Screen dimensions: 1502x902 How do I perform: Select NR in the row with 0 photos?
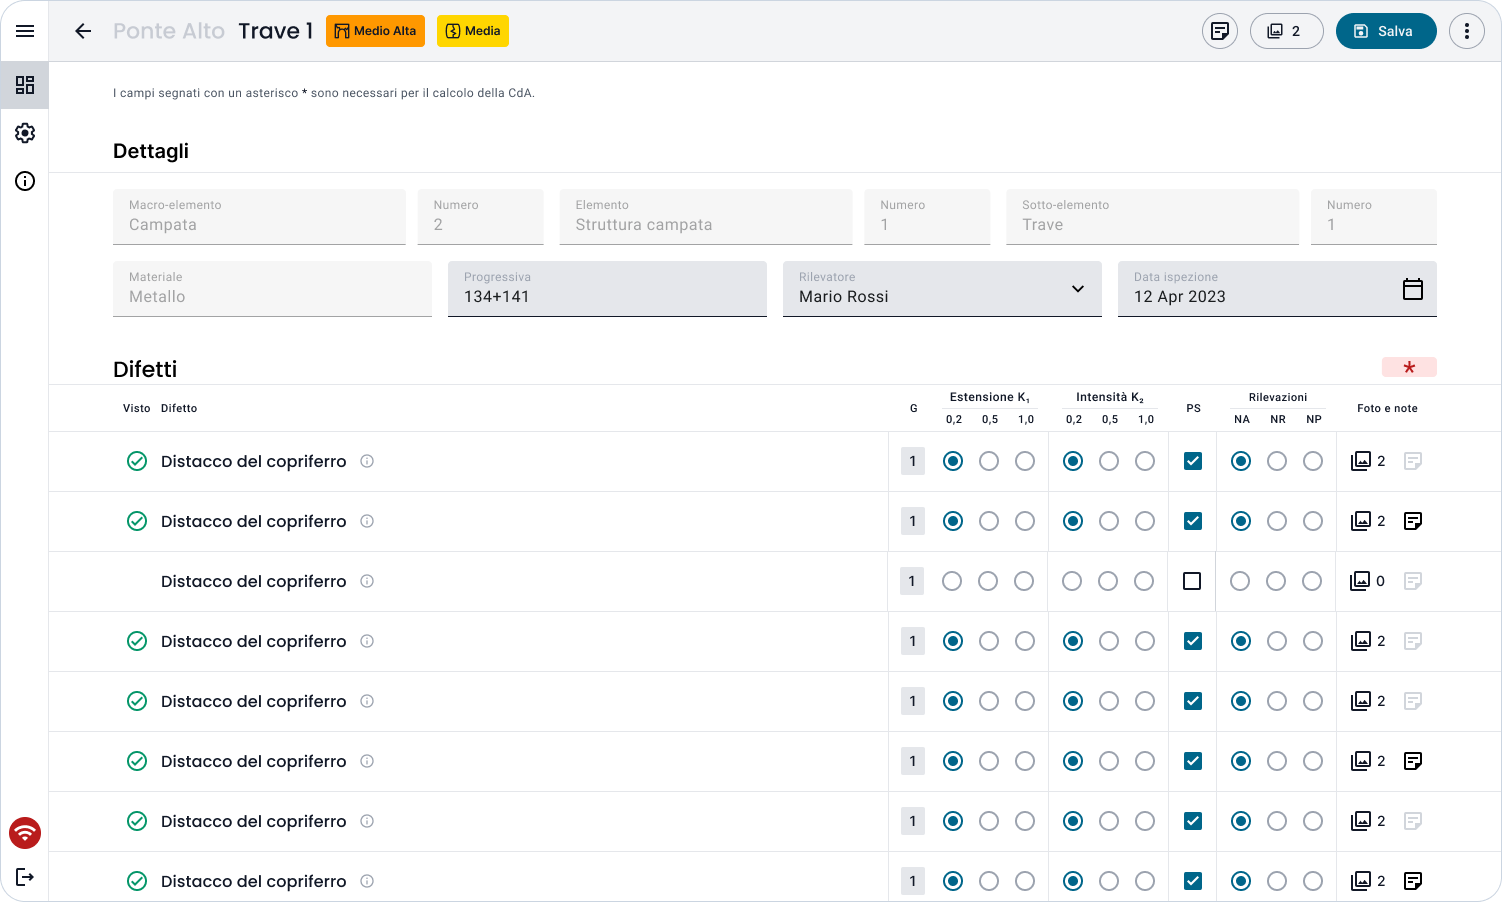coord(1276,581)
